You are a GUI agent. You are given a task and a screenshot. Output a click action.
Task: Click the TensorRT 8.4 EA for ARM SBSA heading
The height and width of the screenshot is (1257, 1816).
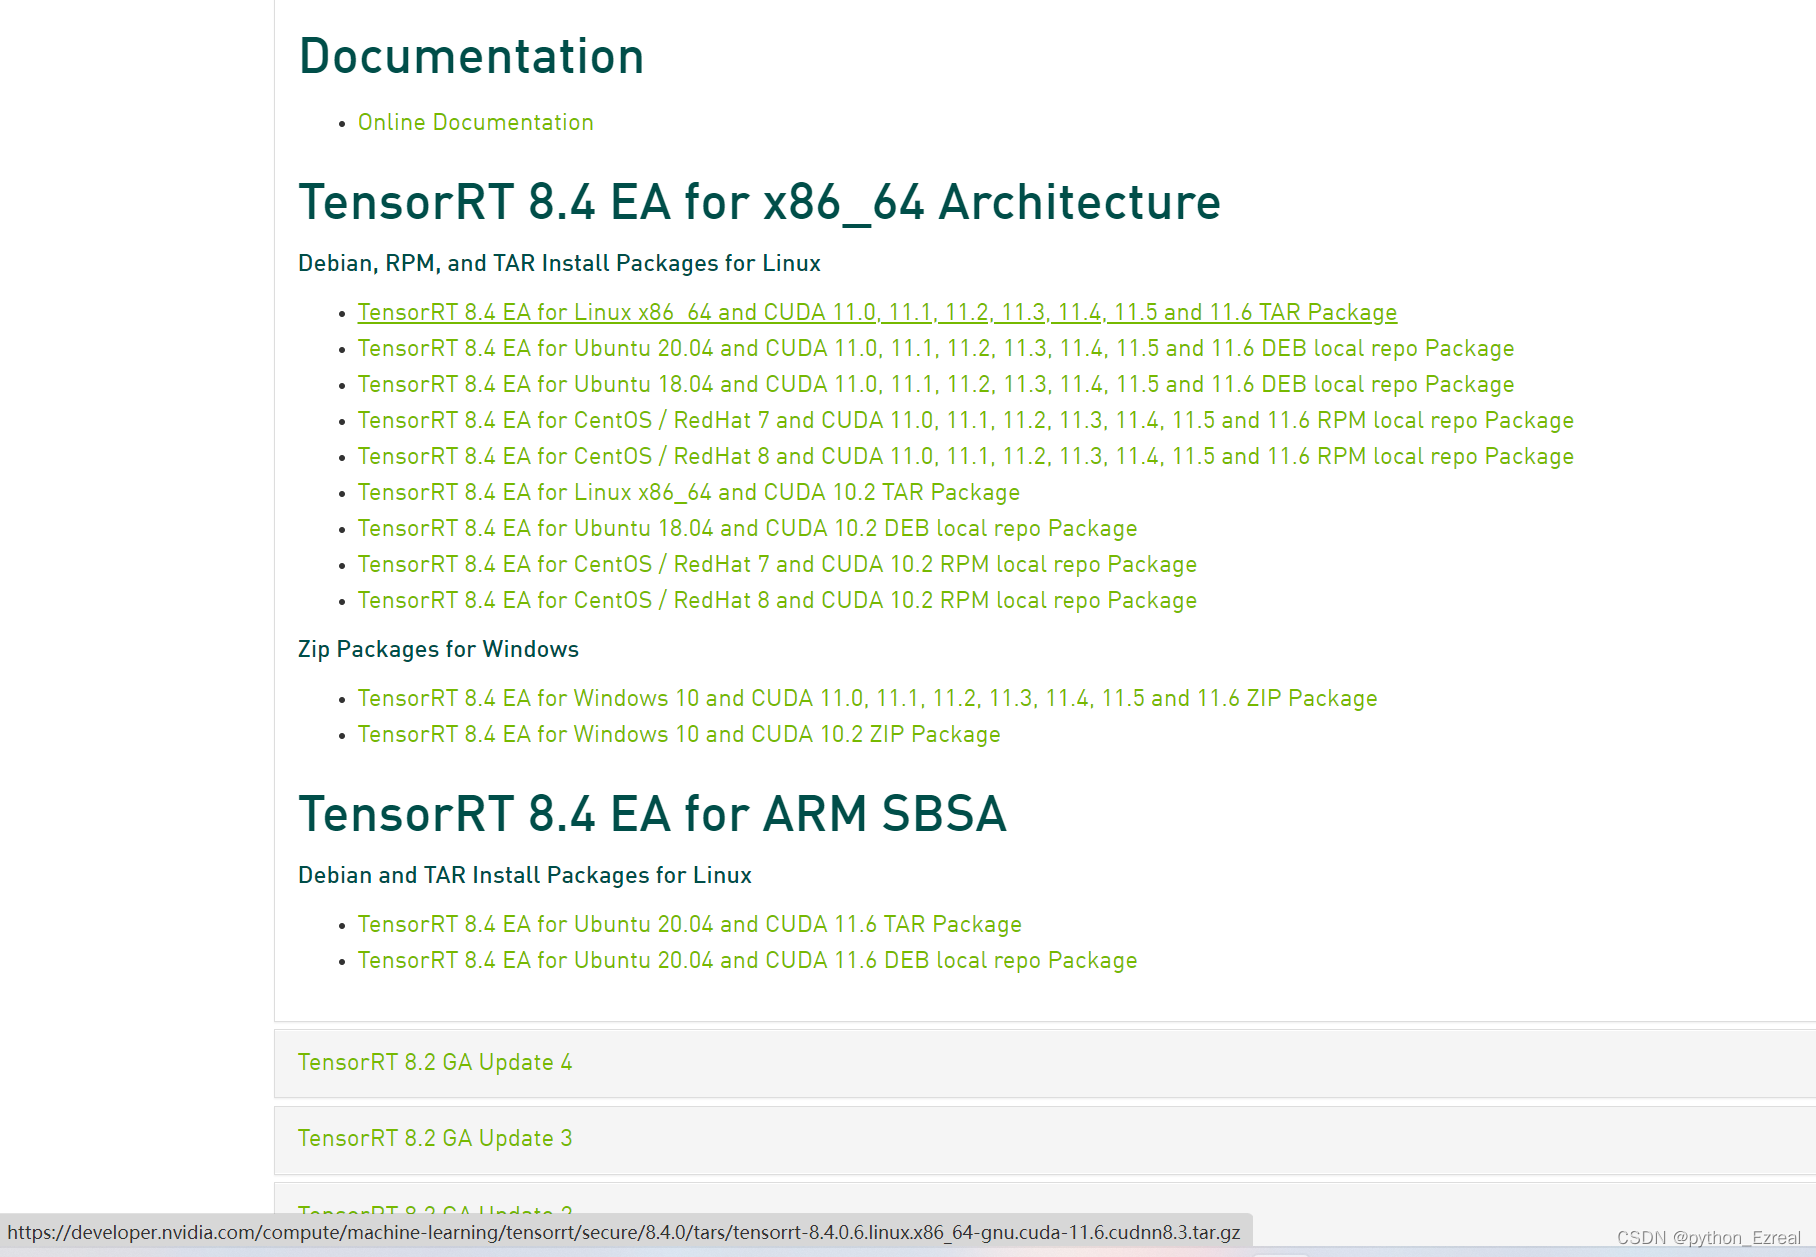652,813
